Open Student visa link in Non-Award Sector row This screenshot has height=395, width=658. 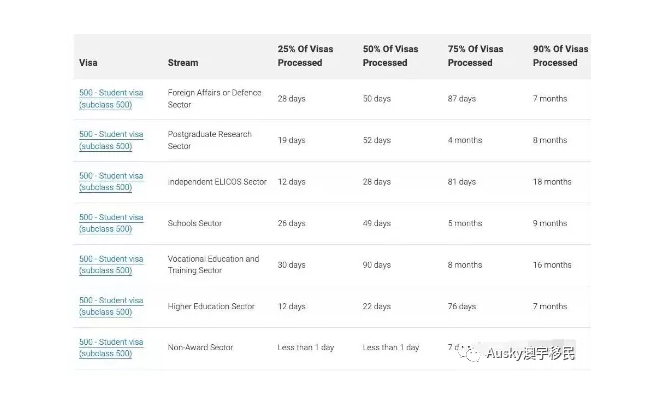tap(111, 348)
